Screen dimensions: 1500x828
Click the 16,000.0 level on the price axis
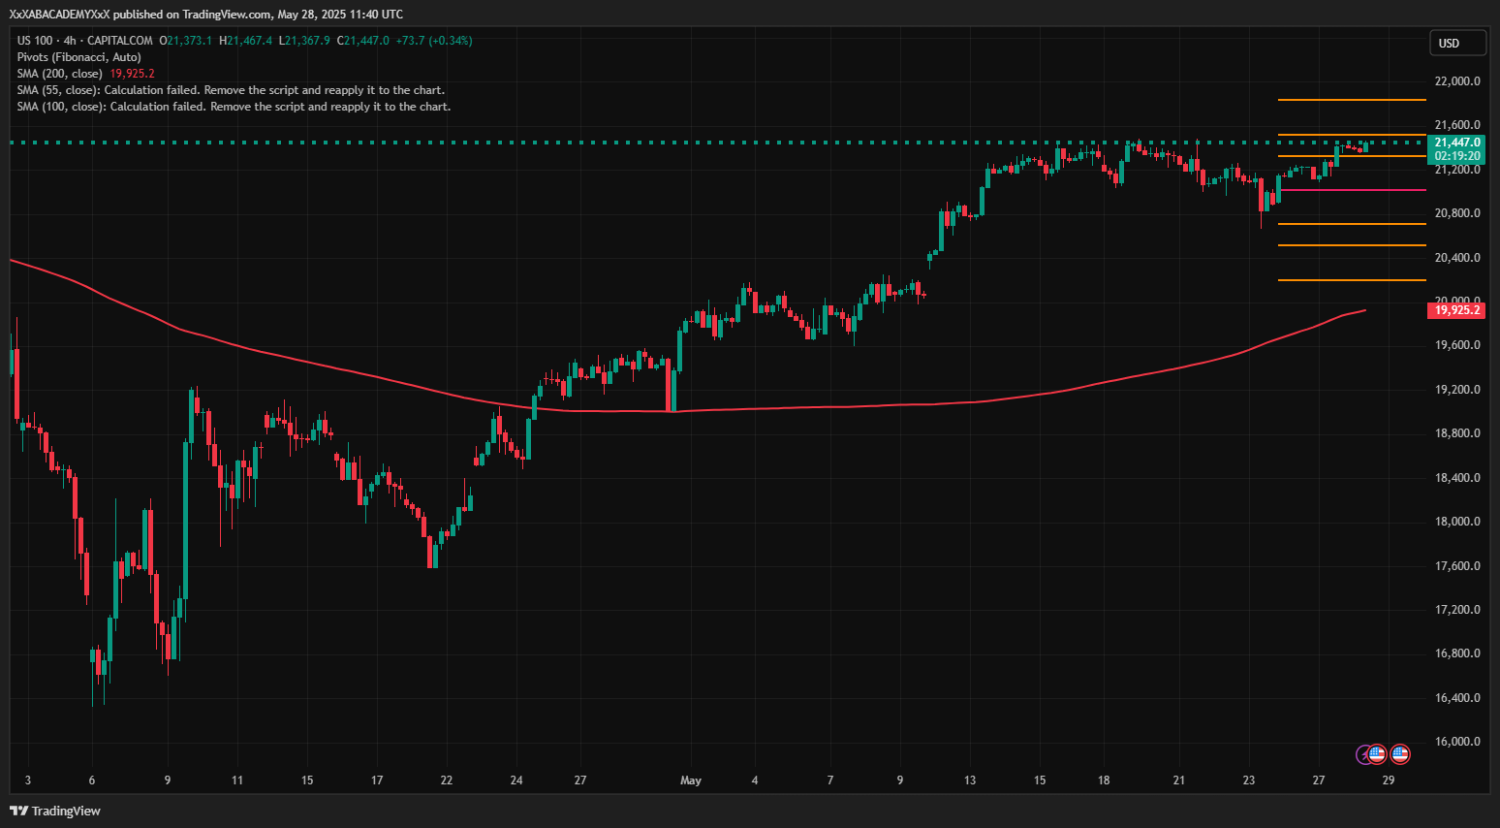pyautogui.click(x=1457, y=742)
